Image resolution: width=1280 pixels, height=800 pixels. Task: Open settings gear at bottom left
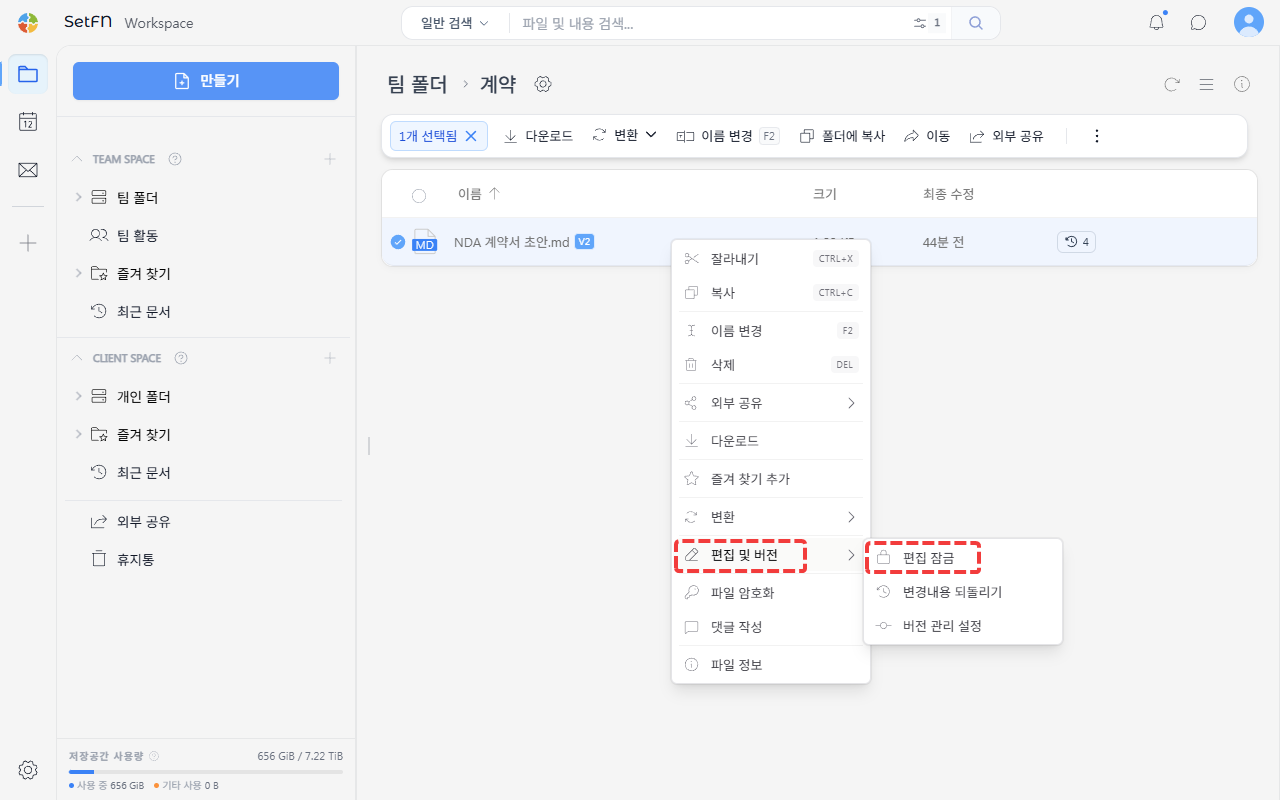(28, 770)
